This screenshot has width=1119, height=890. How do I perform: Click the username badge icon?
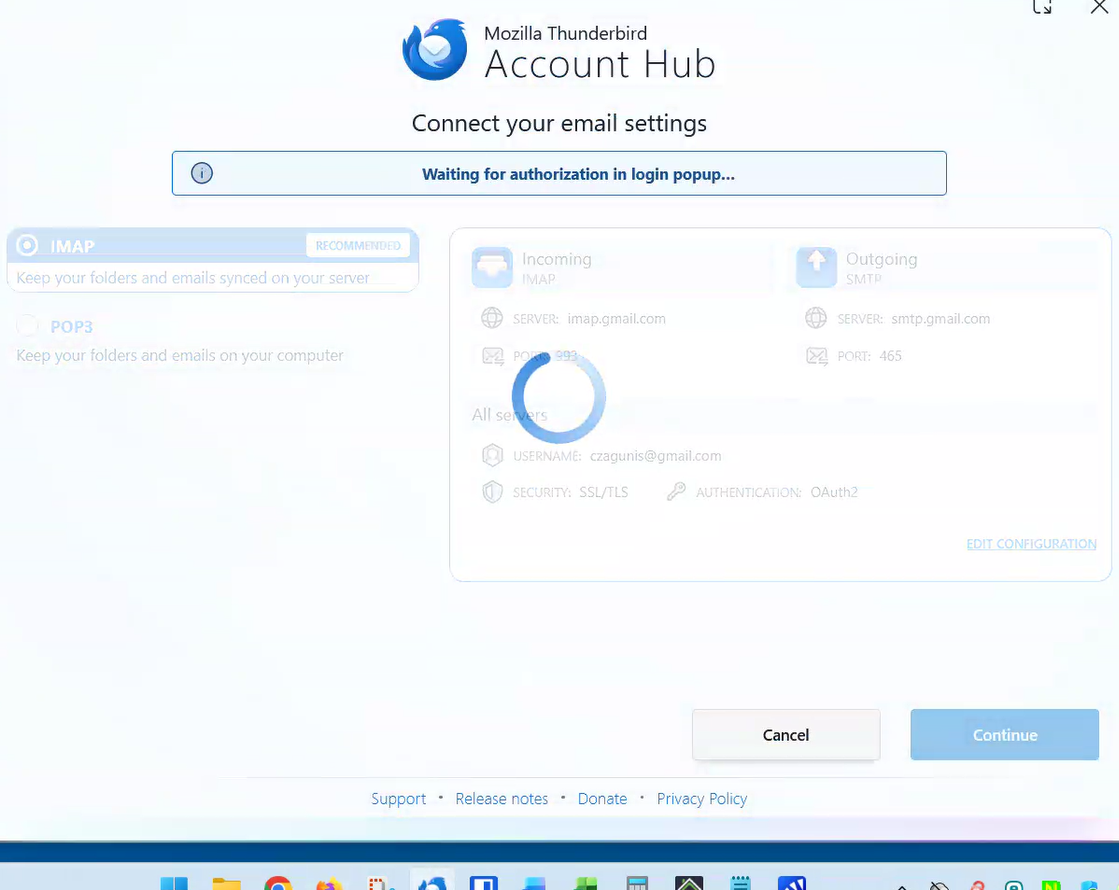pos(492,455)
